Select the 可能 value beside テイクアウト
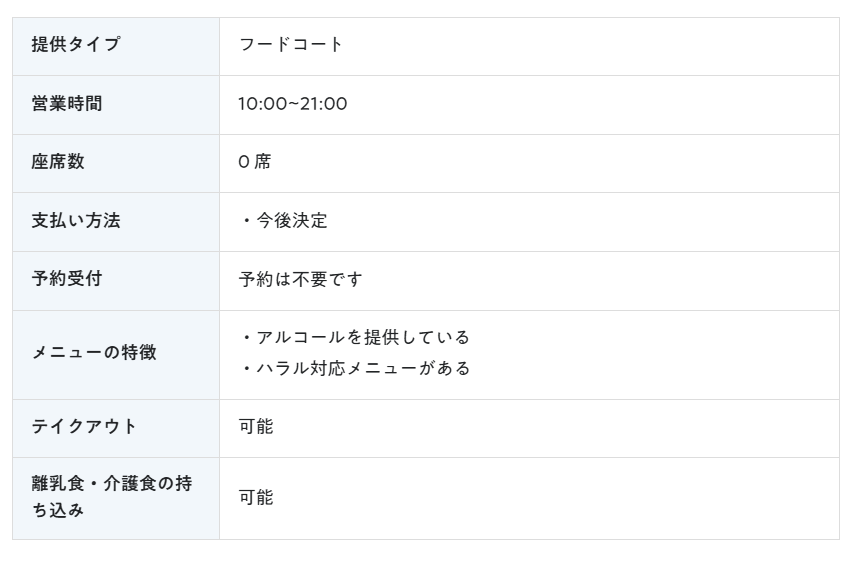This screenshot has height=564, width=859. pos(256,426)
